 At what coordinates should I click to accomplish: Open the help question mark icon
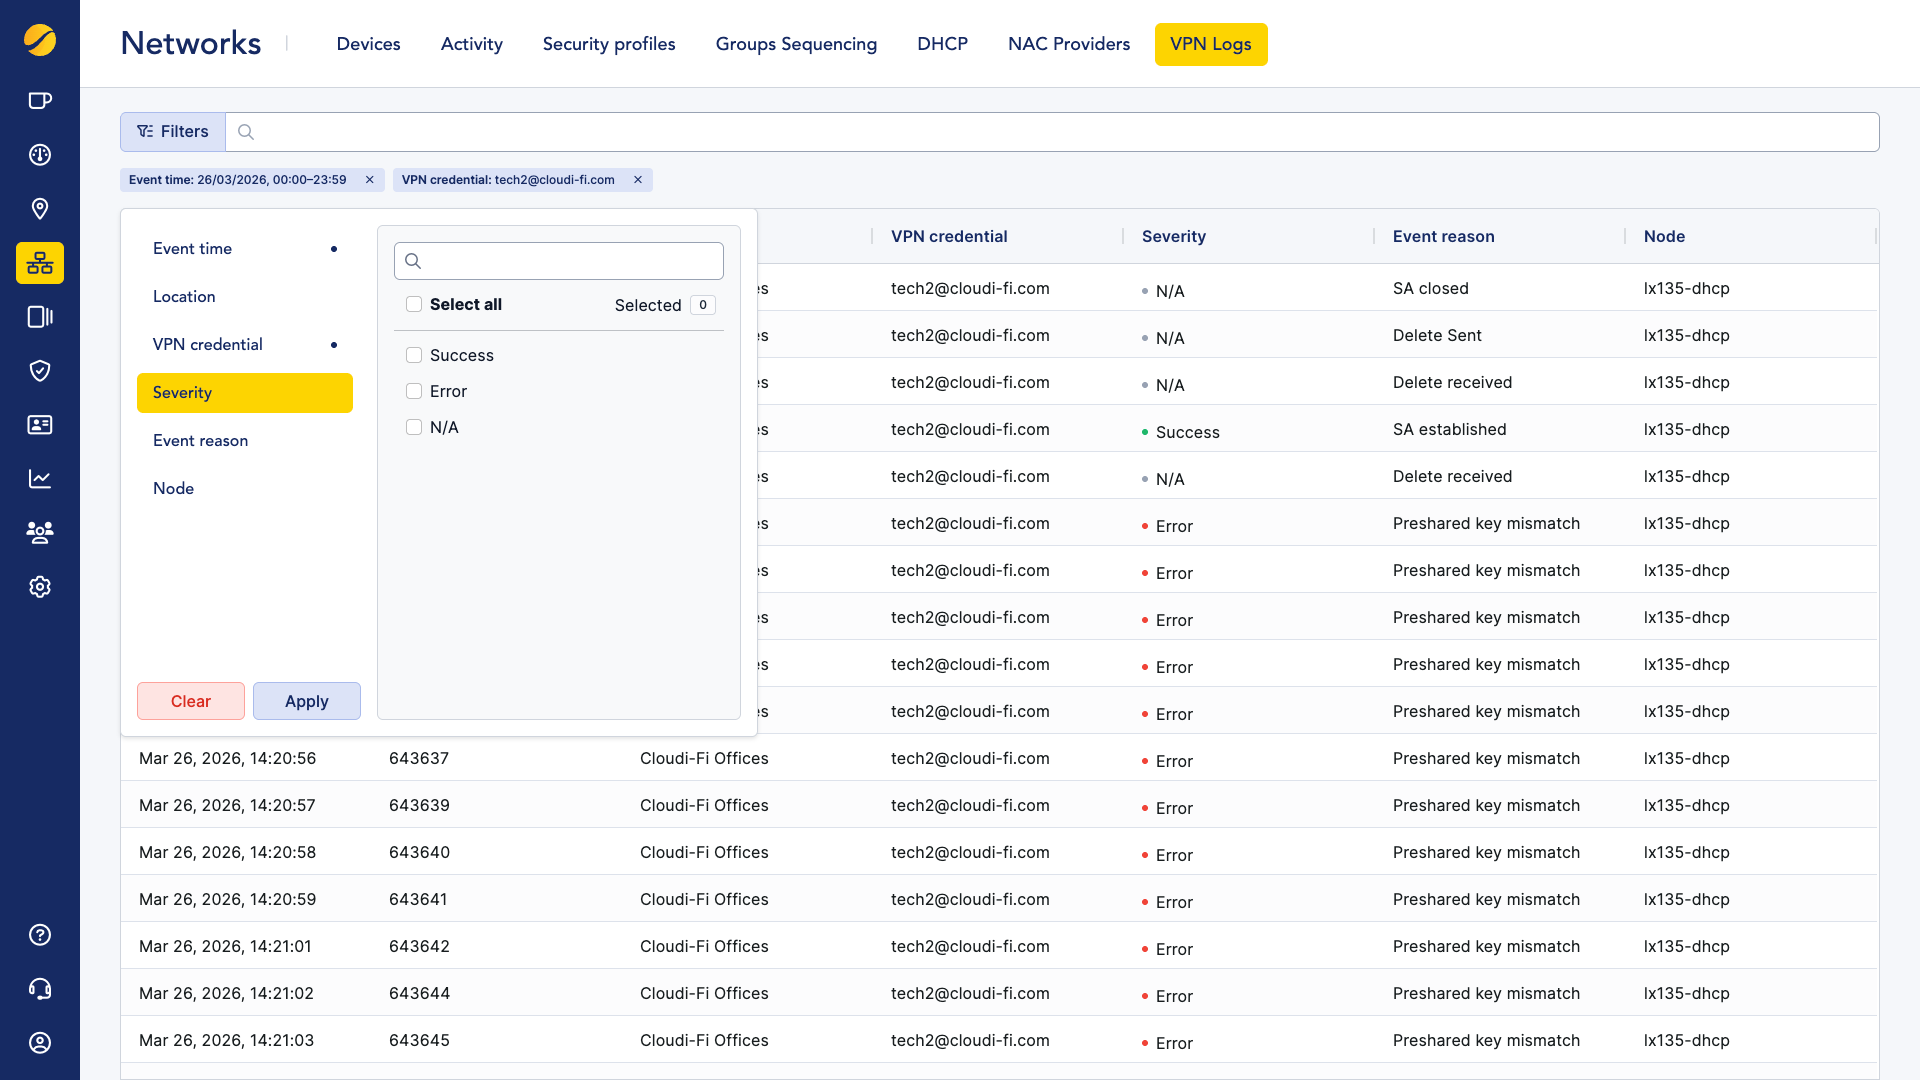click(40, 935)
